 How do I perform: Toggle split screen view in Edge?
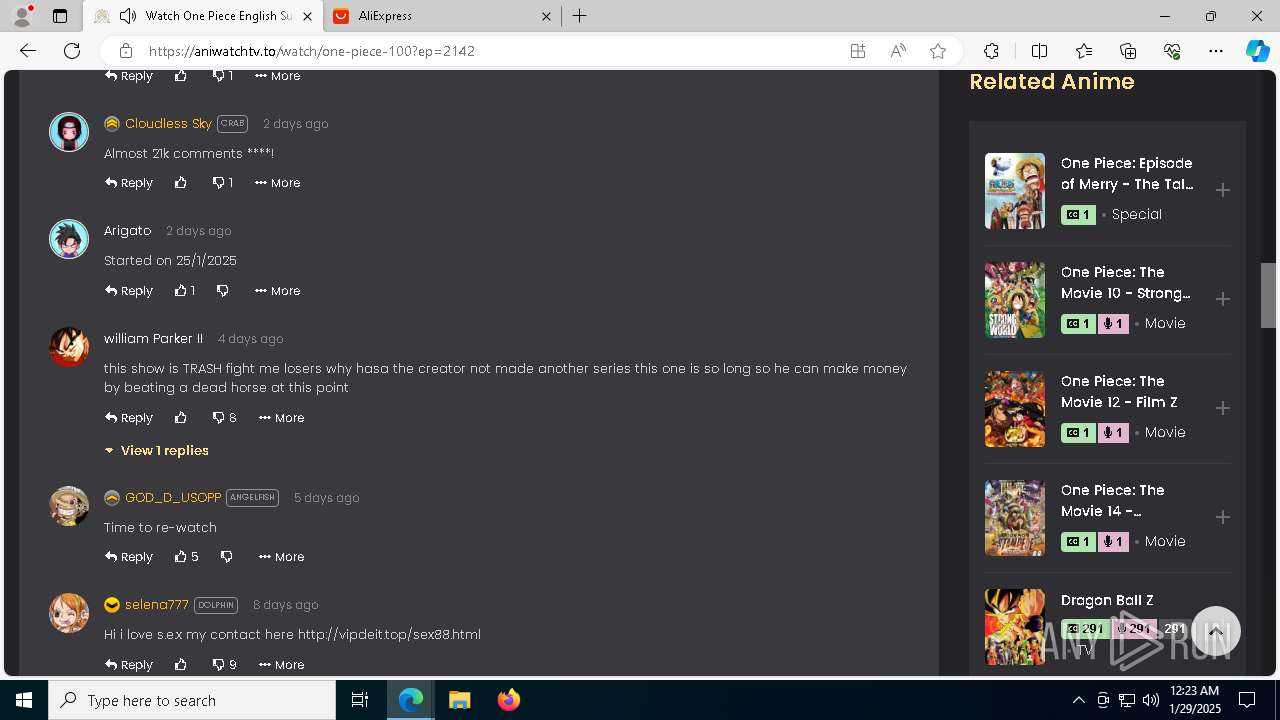click(x=1039, y=51)
